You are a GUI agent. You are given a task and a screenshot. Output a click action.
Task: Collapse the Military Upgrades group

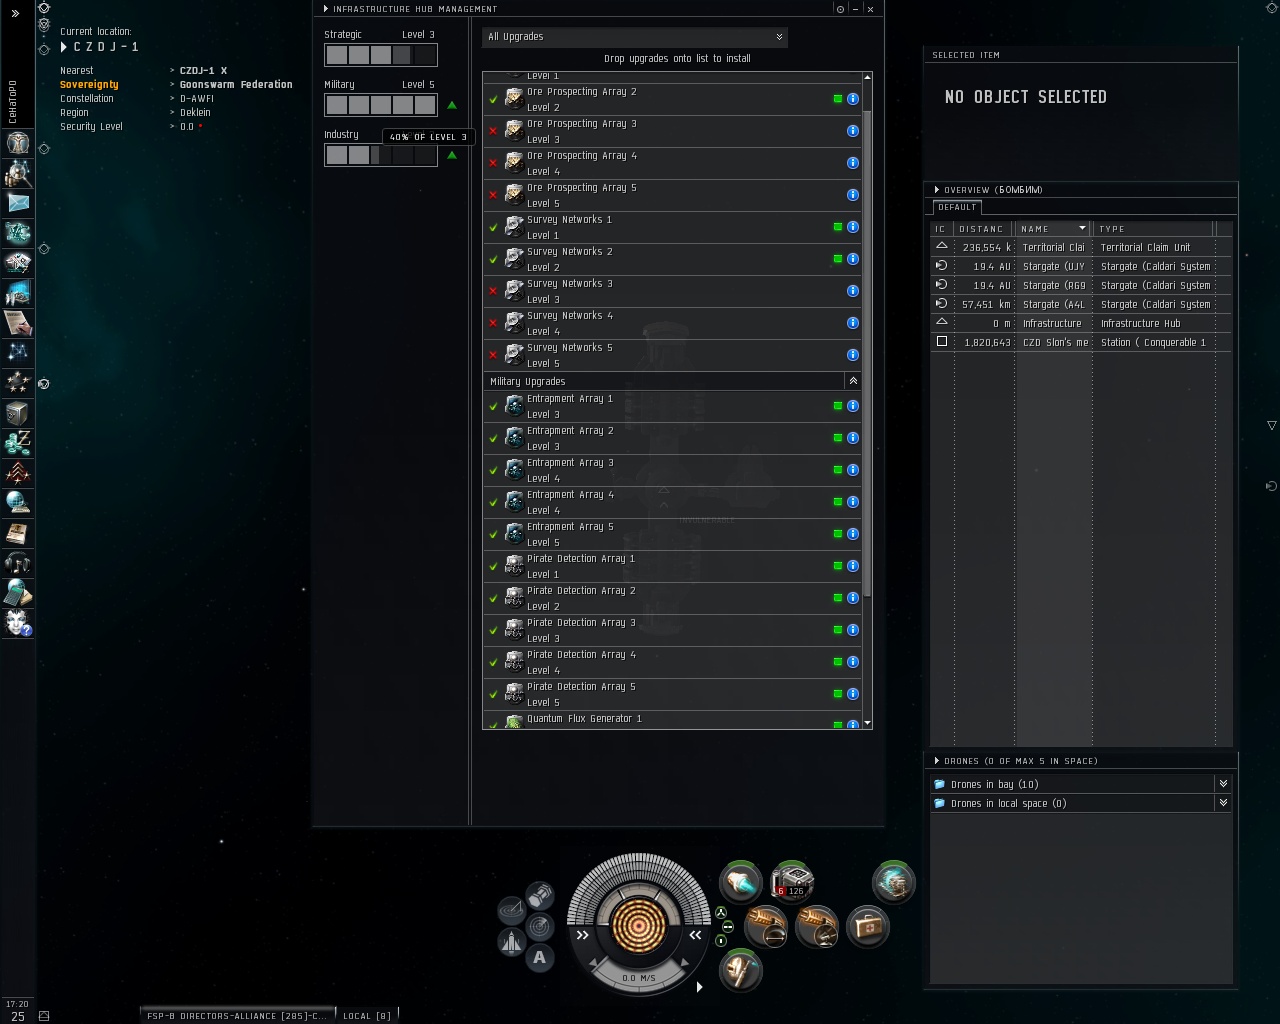(853, 381)
